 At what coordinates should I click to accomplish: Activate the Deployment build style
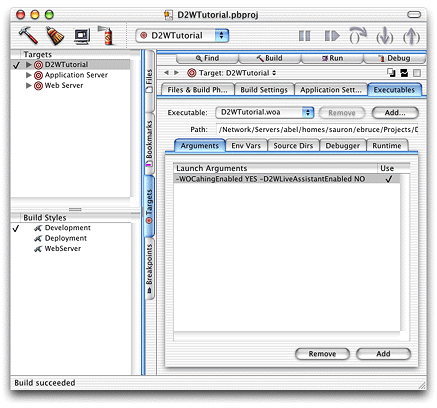click(66, 238)
